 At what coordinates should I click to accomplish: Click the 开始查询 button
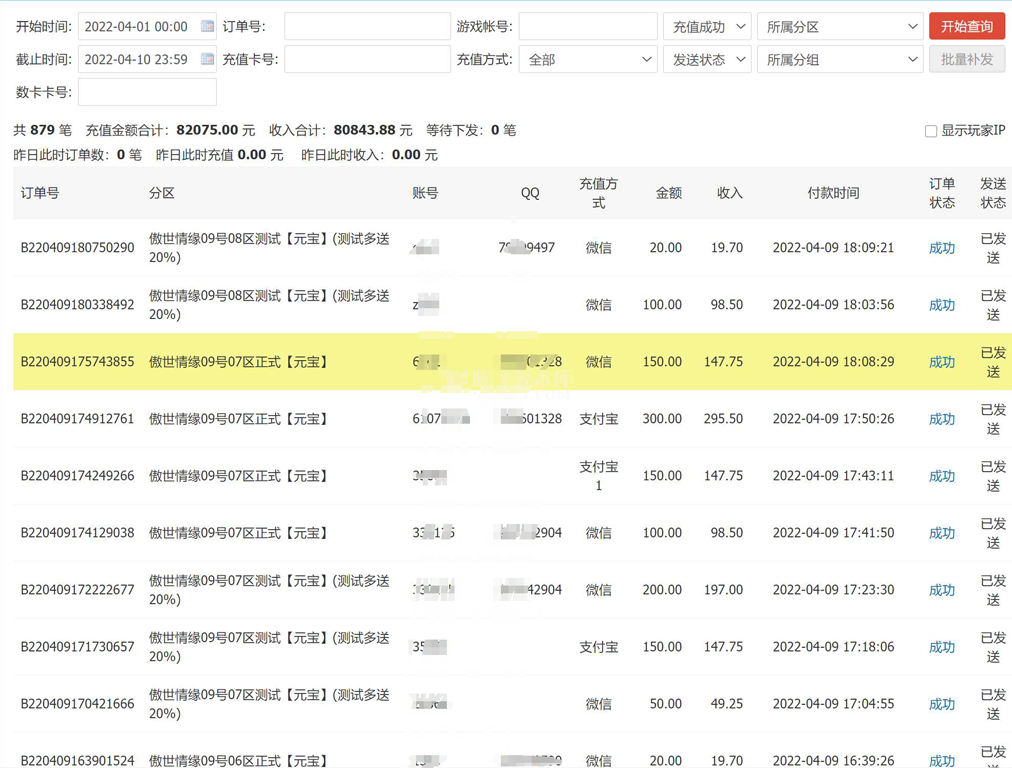966,27
